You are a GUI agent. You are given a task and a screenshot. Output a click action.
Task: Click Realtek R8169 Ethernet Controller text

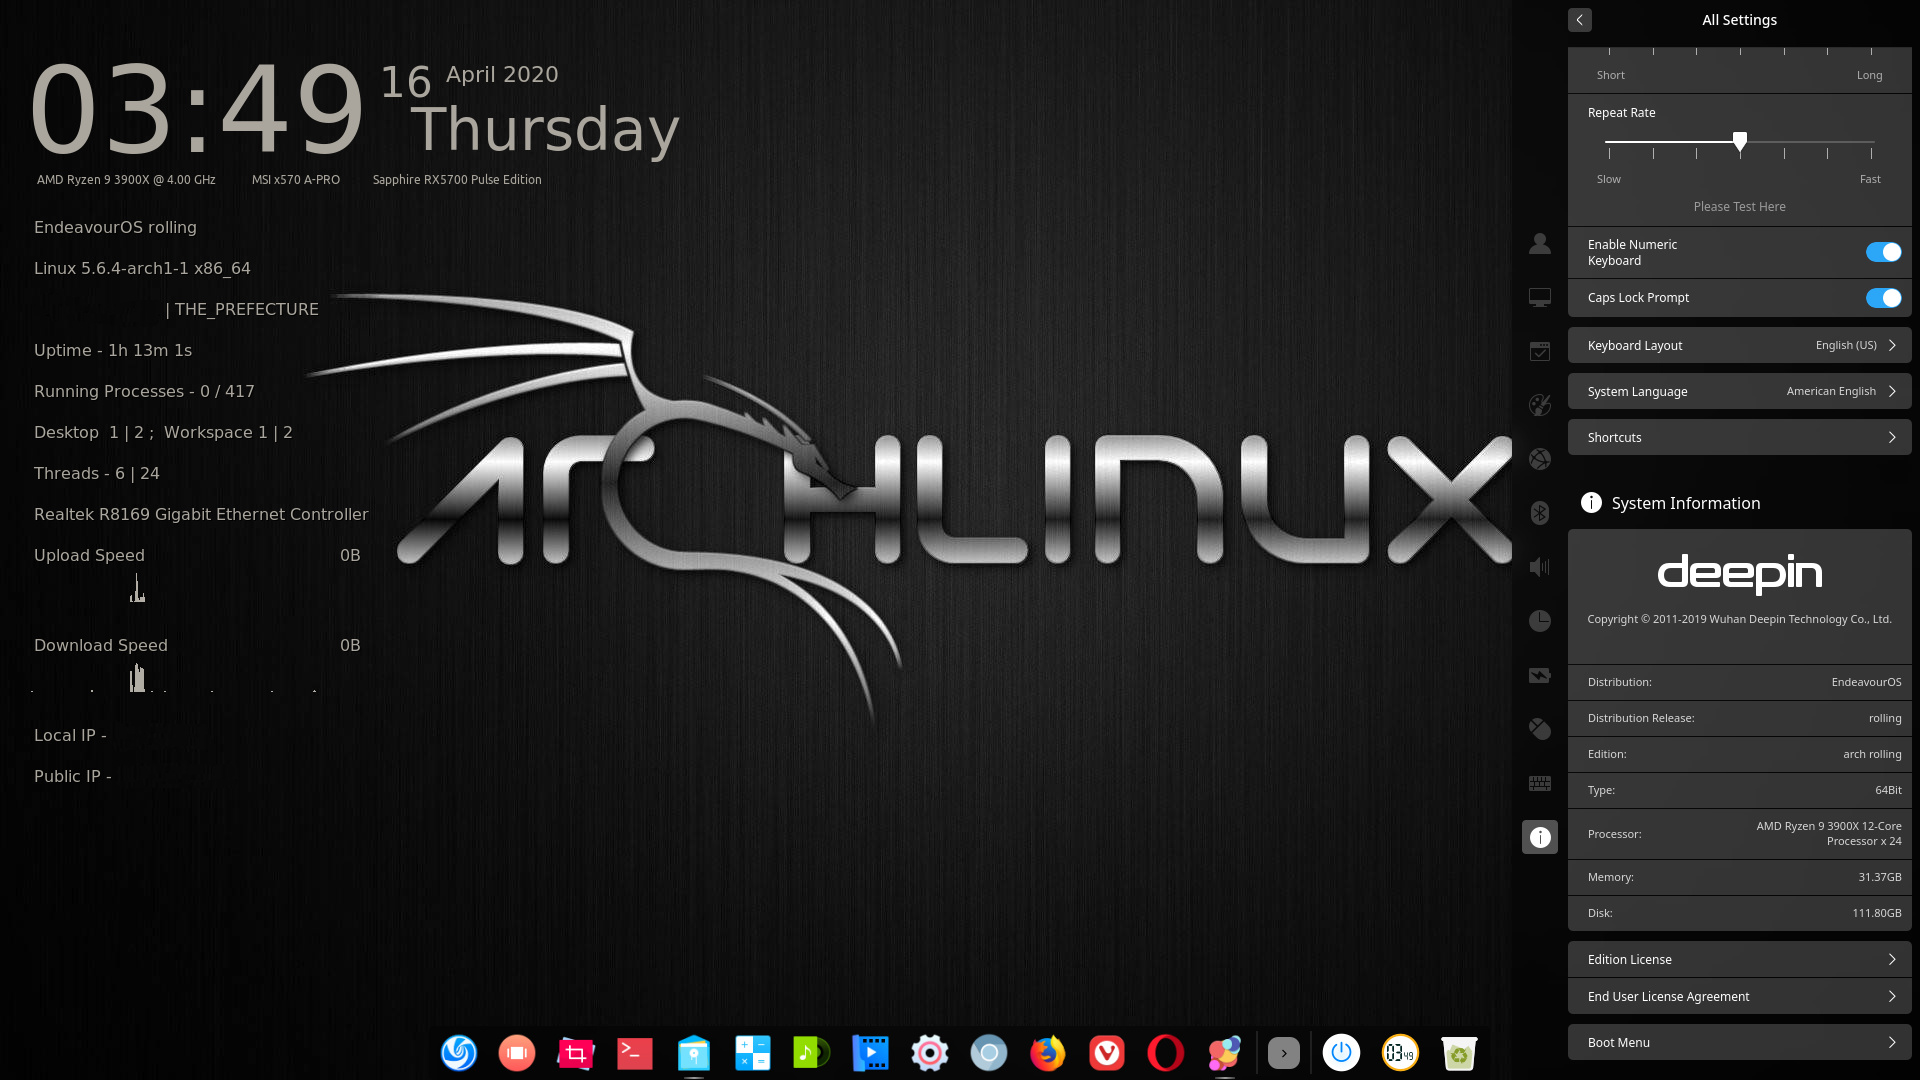(201, 514)
